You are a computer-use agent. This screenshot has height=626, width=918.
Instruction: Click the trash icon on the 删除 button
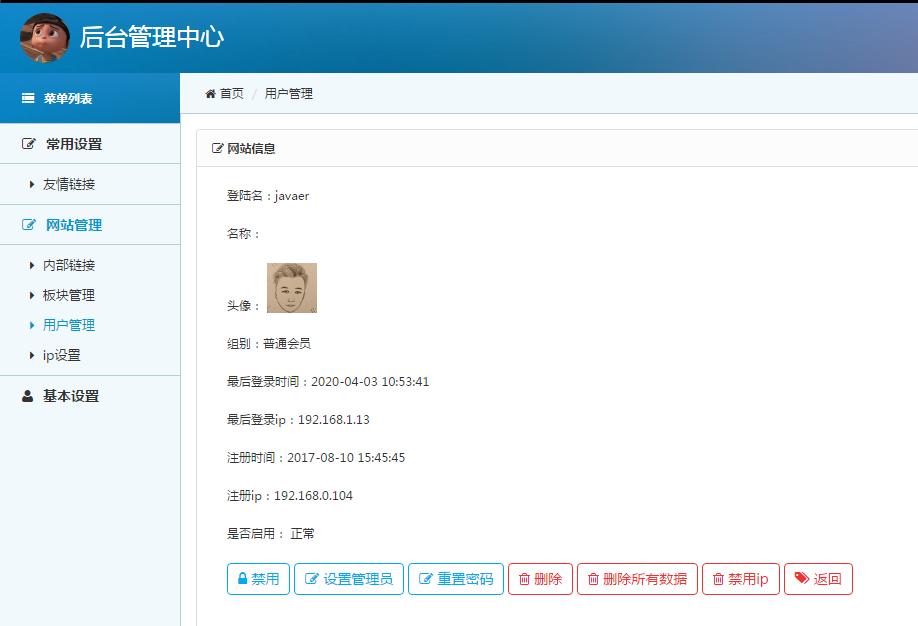point(524,578)
